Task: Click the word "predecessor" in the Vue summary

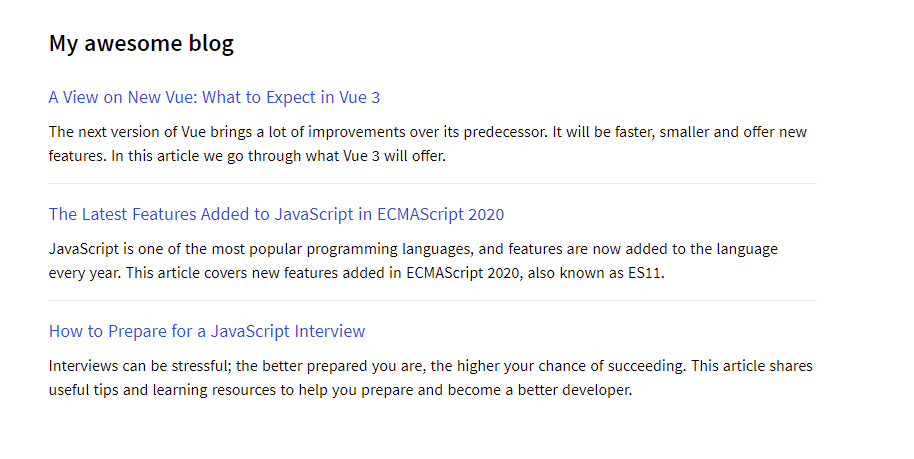Action: click(x=504, y=132)
